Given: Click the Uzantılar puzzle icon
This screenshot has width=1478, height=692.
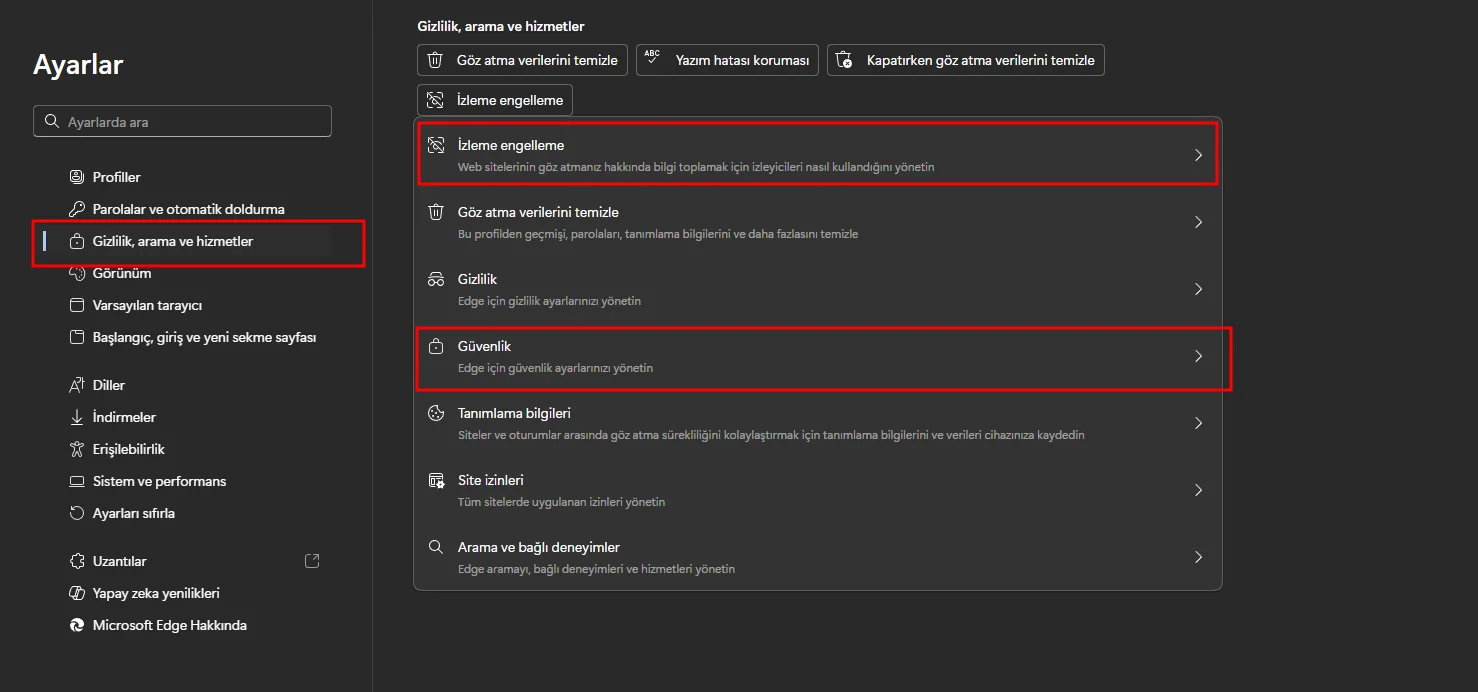Looking at the screenshot, I should (x=77, y=561).
